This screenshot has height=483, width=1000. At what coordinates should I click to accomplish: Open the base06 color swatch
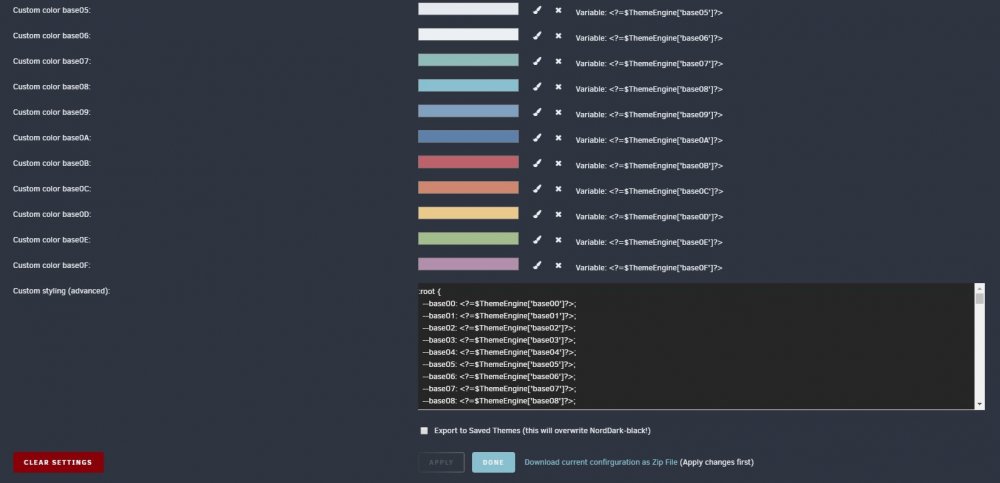[x=468, y=34]
